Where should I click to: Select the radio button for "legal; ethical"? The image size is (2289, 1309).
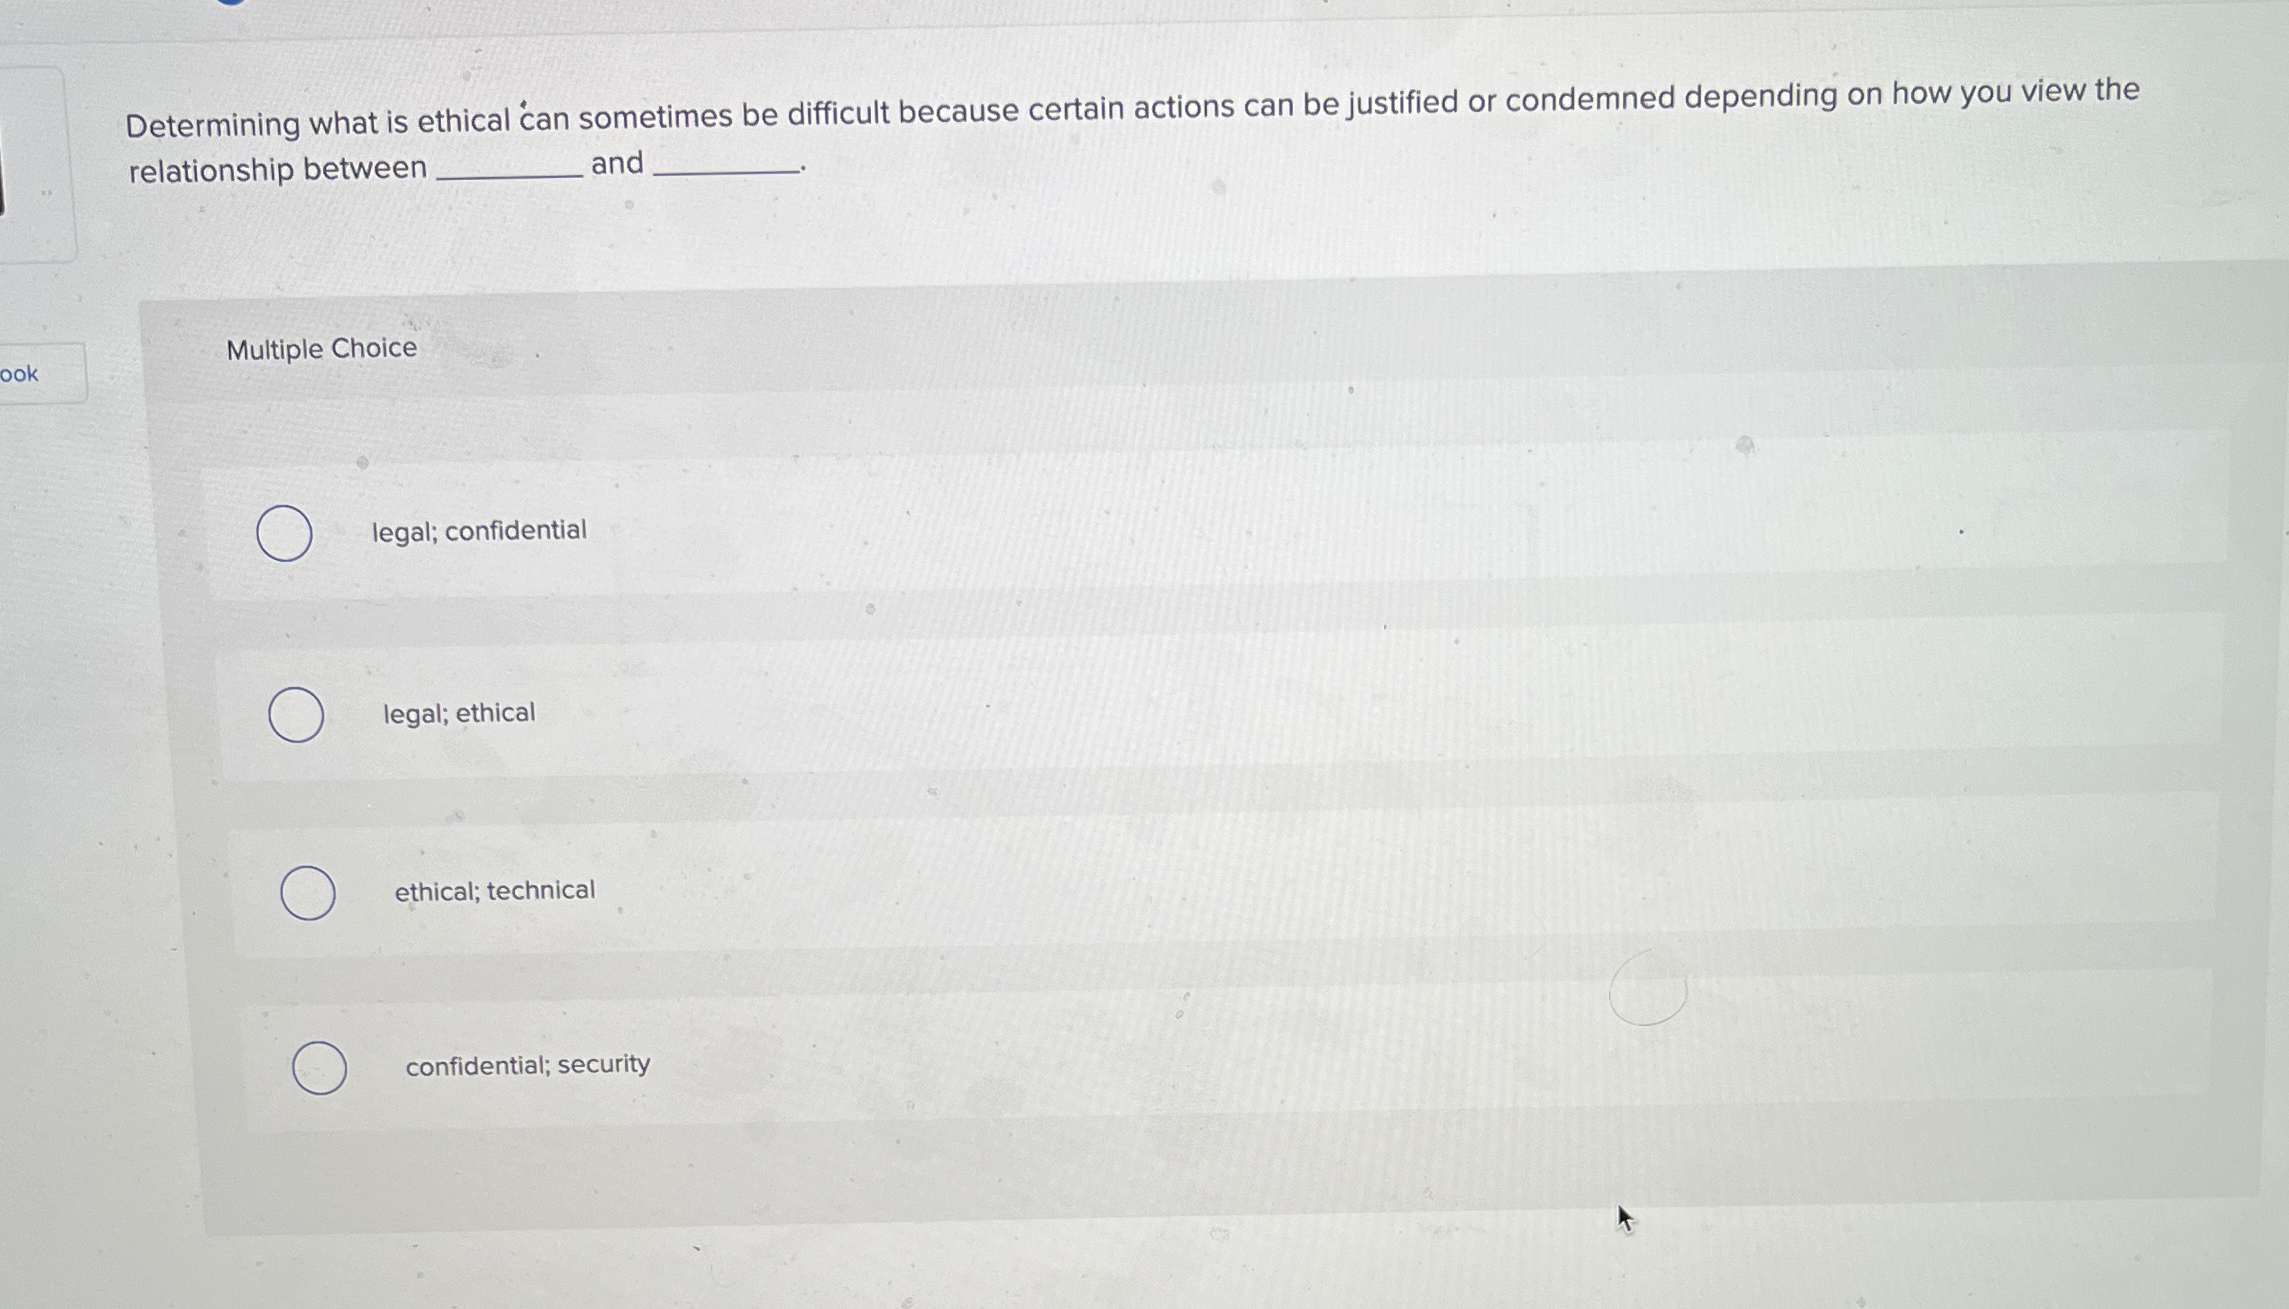coord(297,714)
